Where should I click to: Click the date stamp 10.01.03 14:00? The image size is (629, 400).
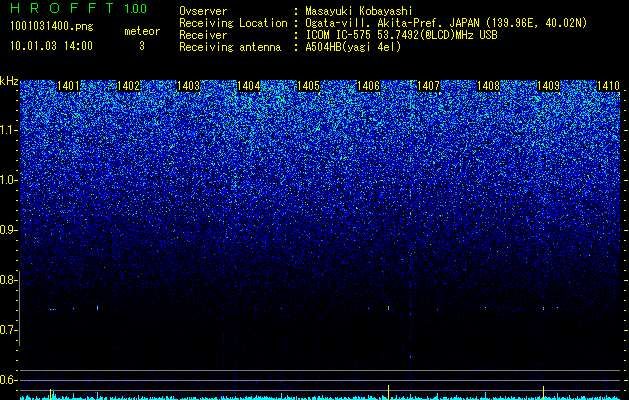click(51, 46)
